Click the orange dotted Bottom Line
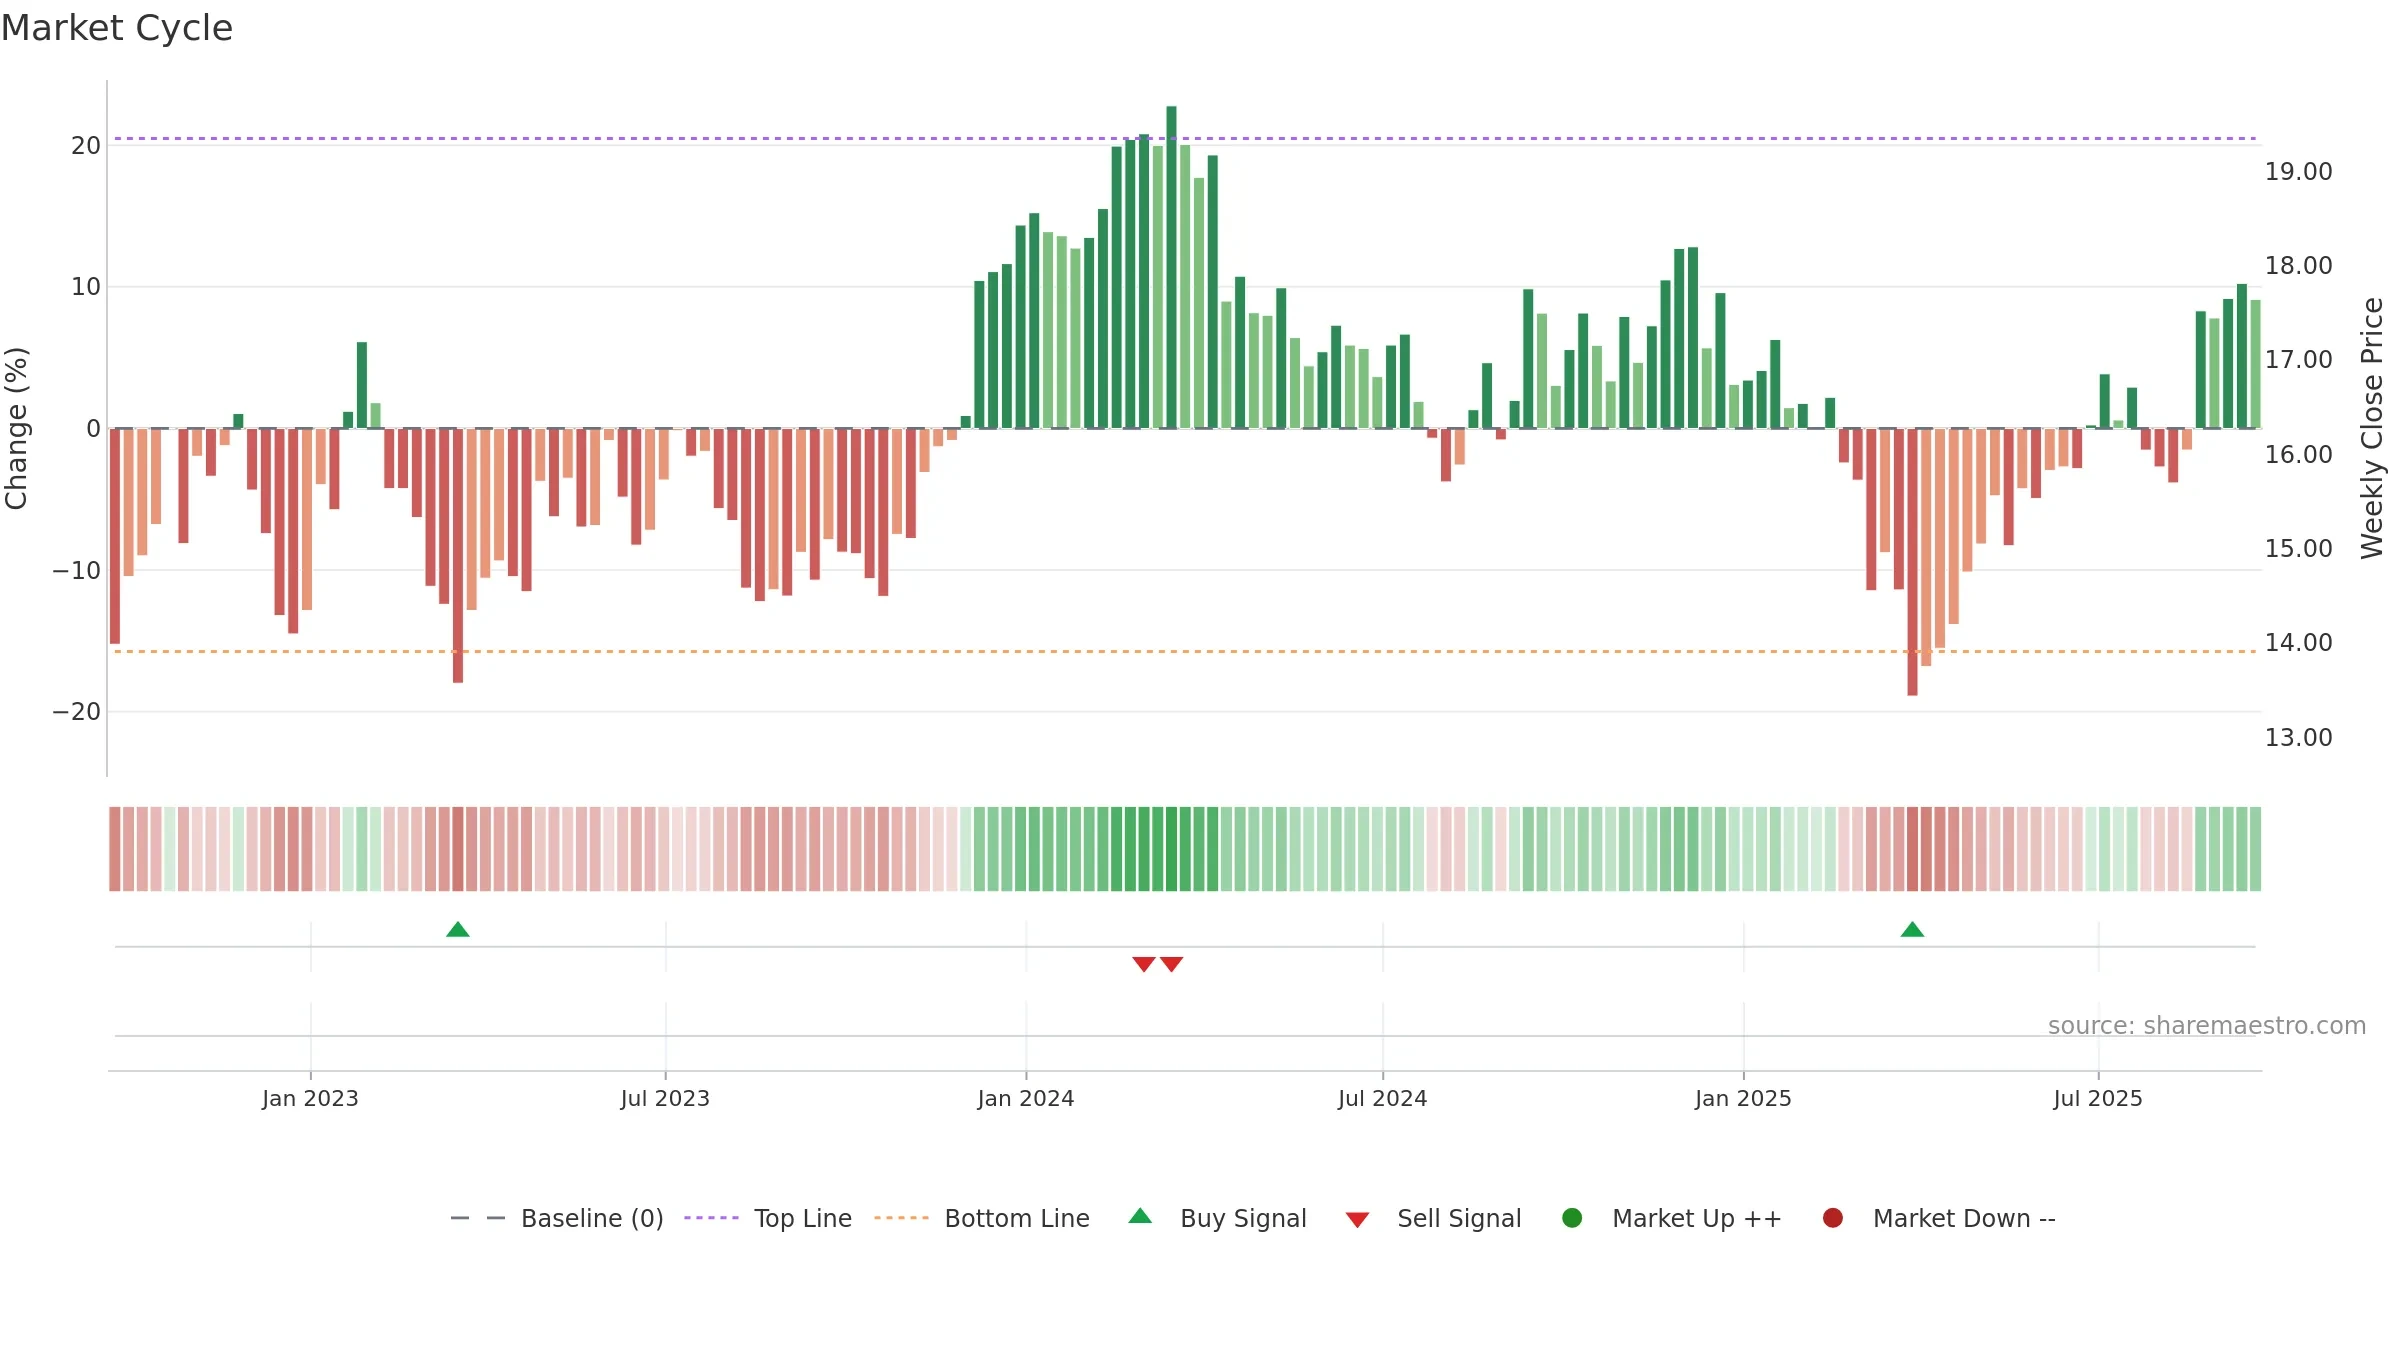The height and width of the screenshot is (1350, 2400). point(1185,651)
